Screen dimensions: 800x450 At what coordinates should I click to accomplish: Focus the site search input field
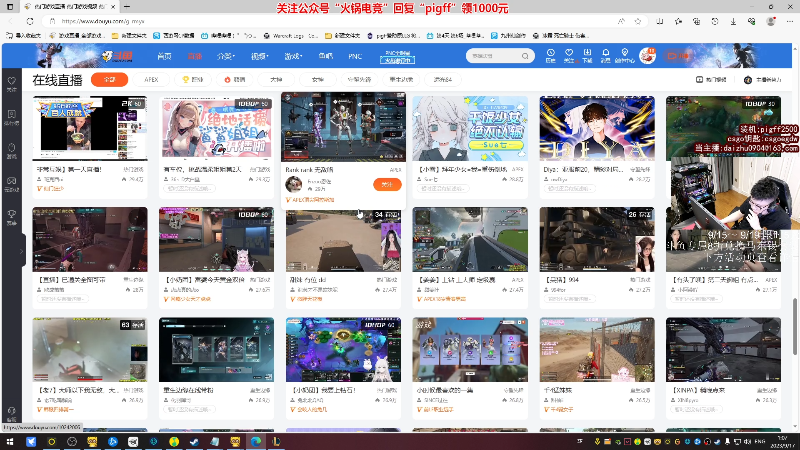[495, 56]
